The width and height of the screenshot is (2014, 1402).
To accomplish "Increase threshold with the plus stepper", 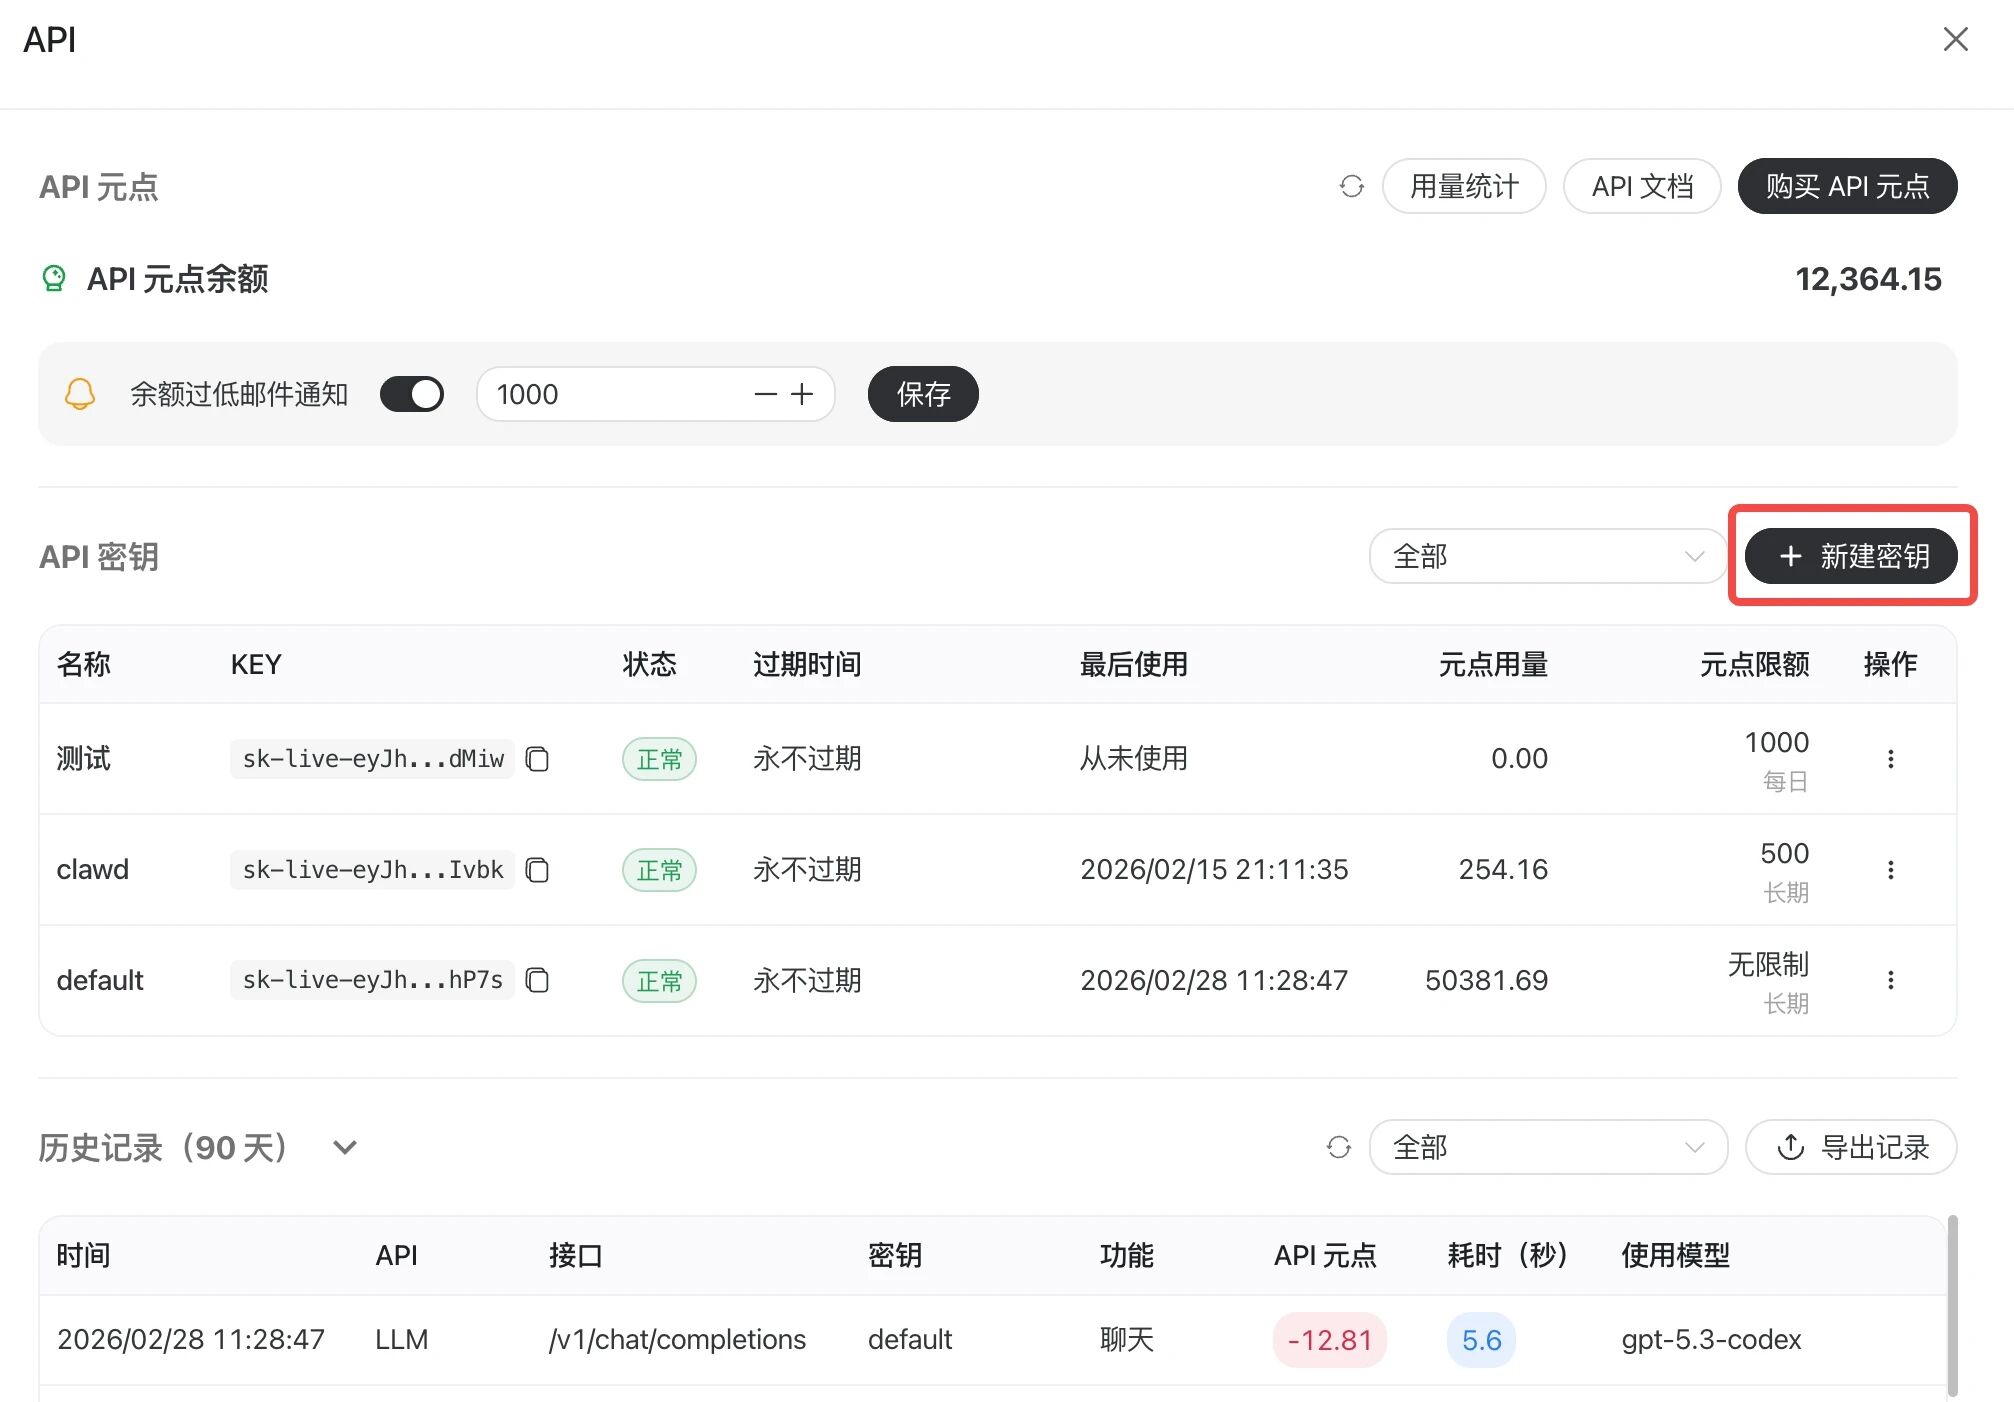I will point(802,394).
